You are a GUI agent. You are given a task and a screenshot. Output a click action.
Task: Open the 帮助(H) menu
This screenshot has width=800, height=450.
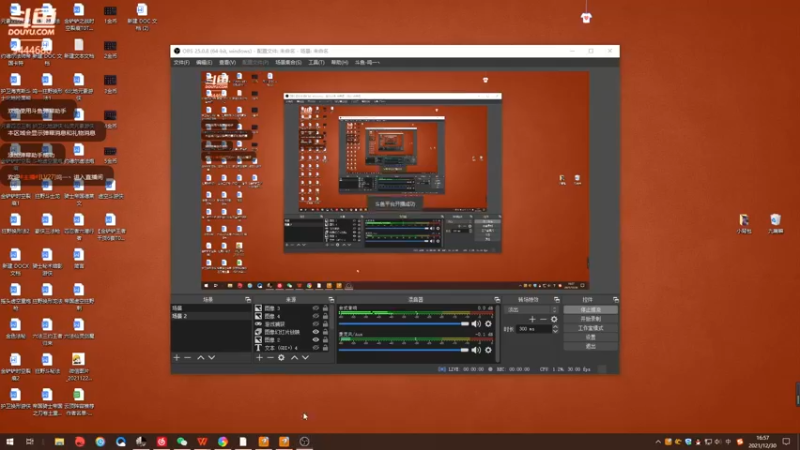(339, 62)
